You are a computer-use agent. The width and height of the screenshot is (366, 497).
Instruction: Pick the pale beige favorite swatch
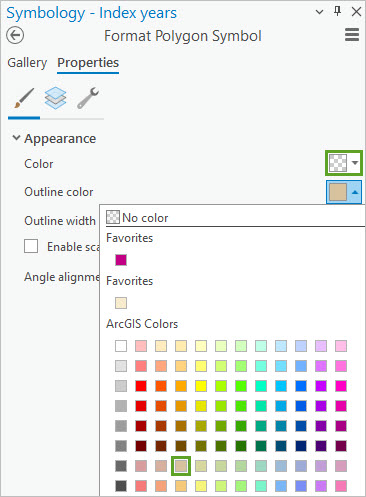pyautogui.click(x=121, y=303)
